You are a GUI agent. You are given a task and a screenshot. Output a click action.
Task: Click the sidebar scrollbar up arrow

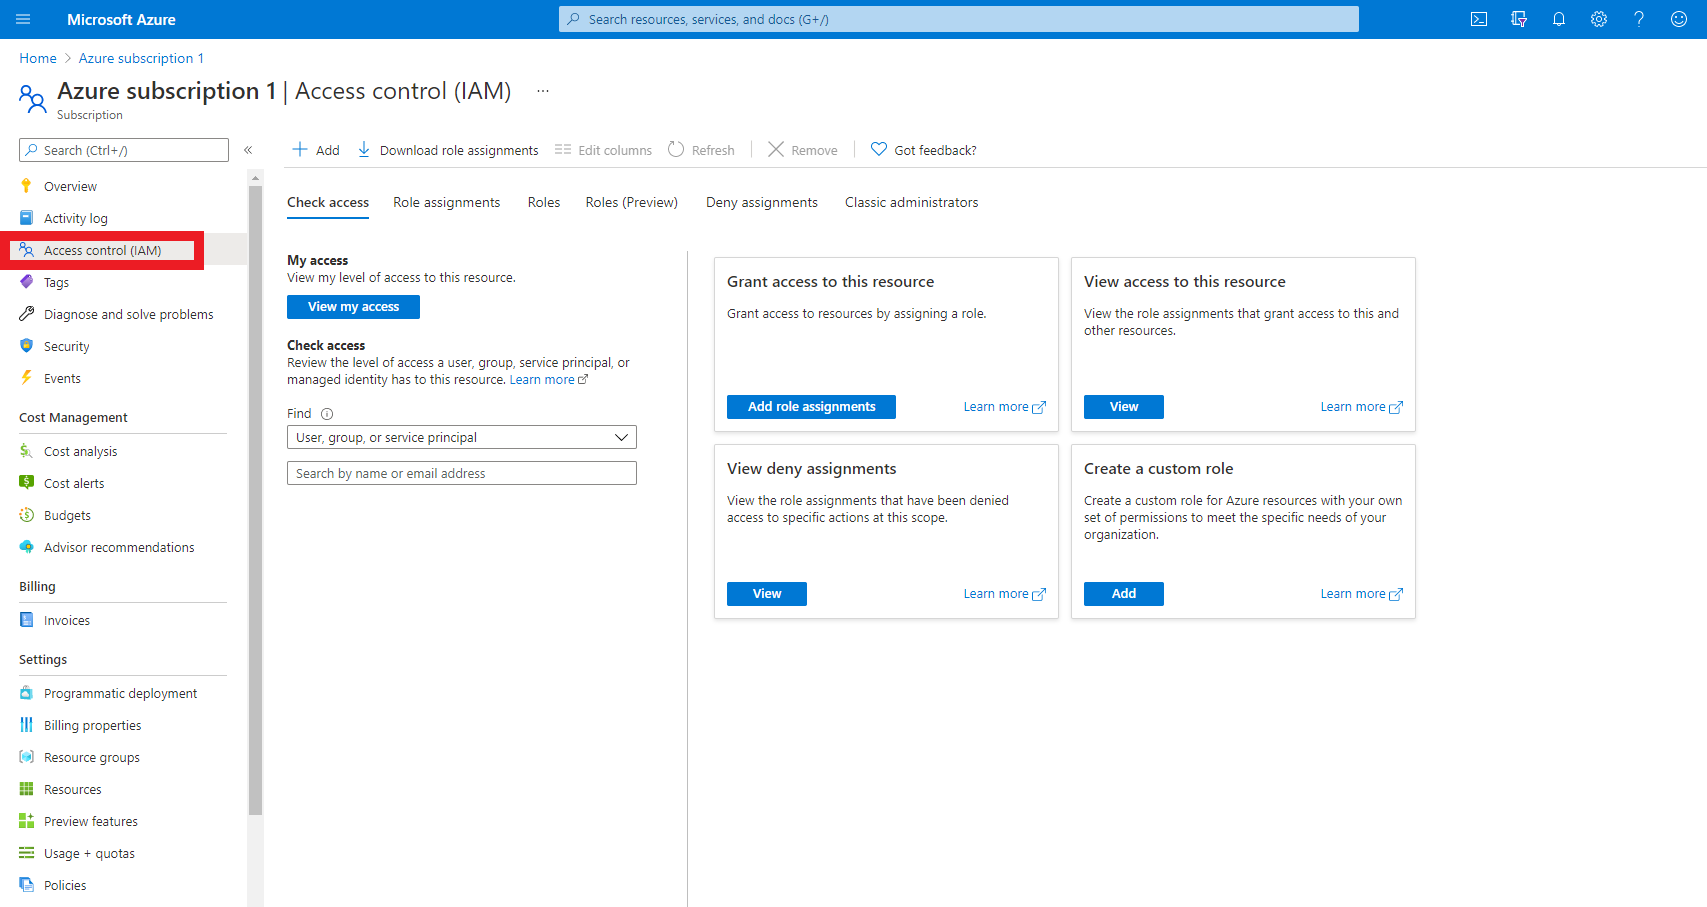point(255,178)
